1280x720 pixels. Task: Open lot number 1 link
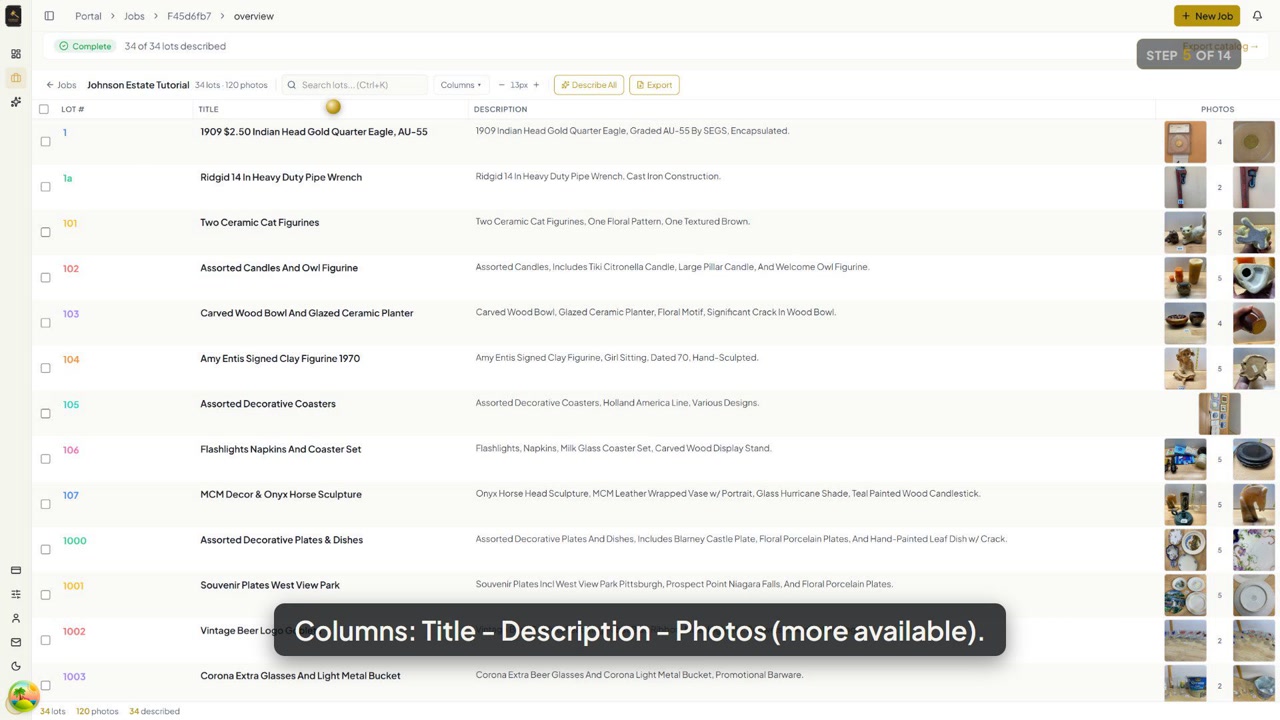pyautogui.click(x=65, y=132)
